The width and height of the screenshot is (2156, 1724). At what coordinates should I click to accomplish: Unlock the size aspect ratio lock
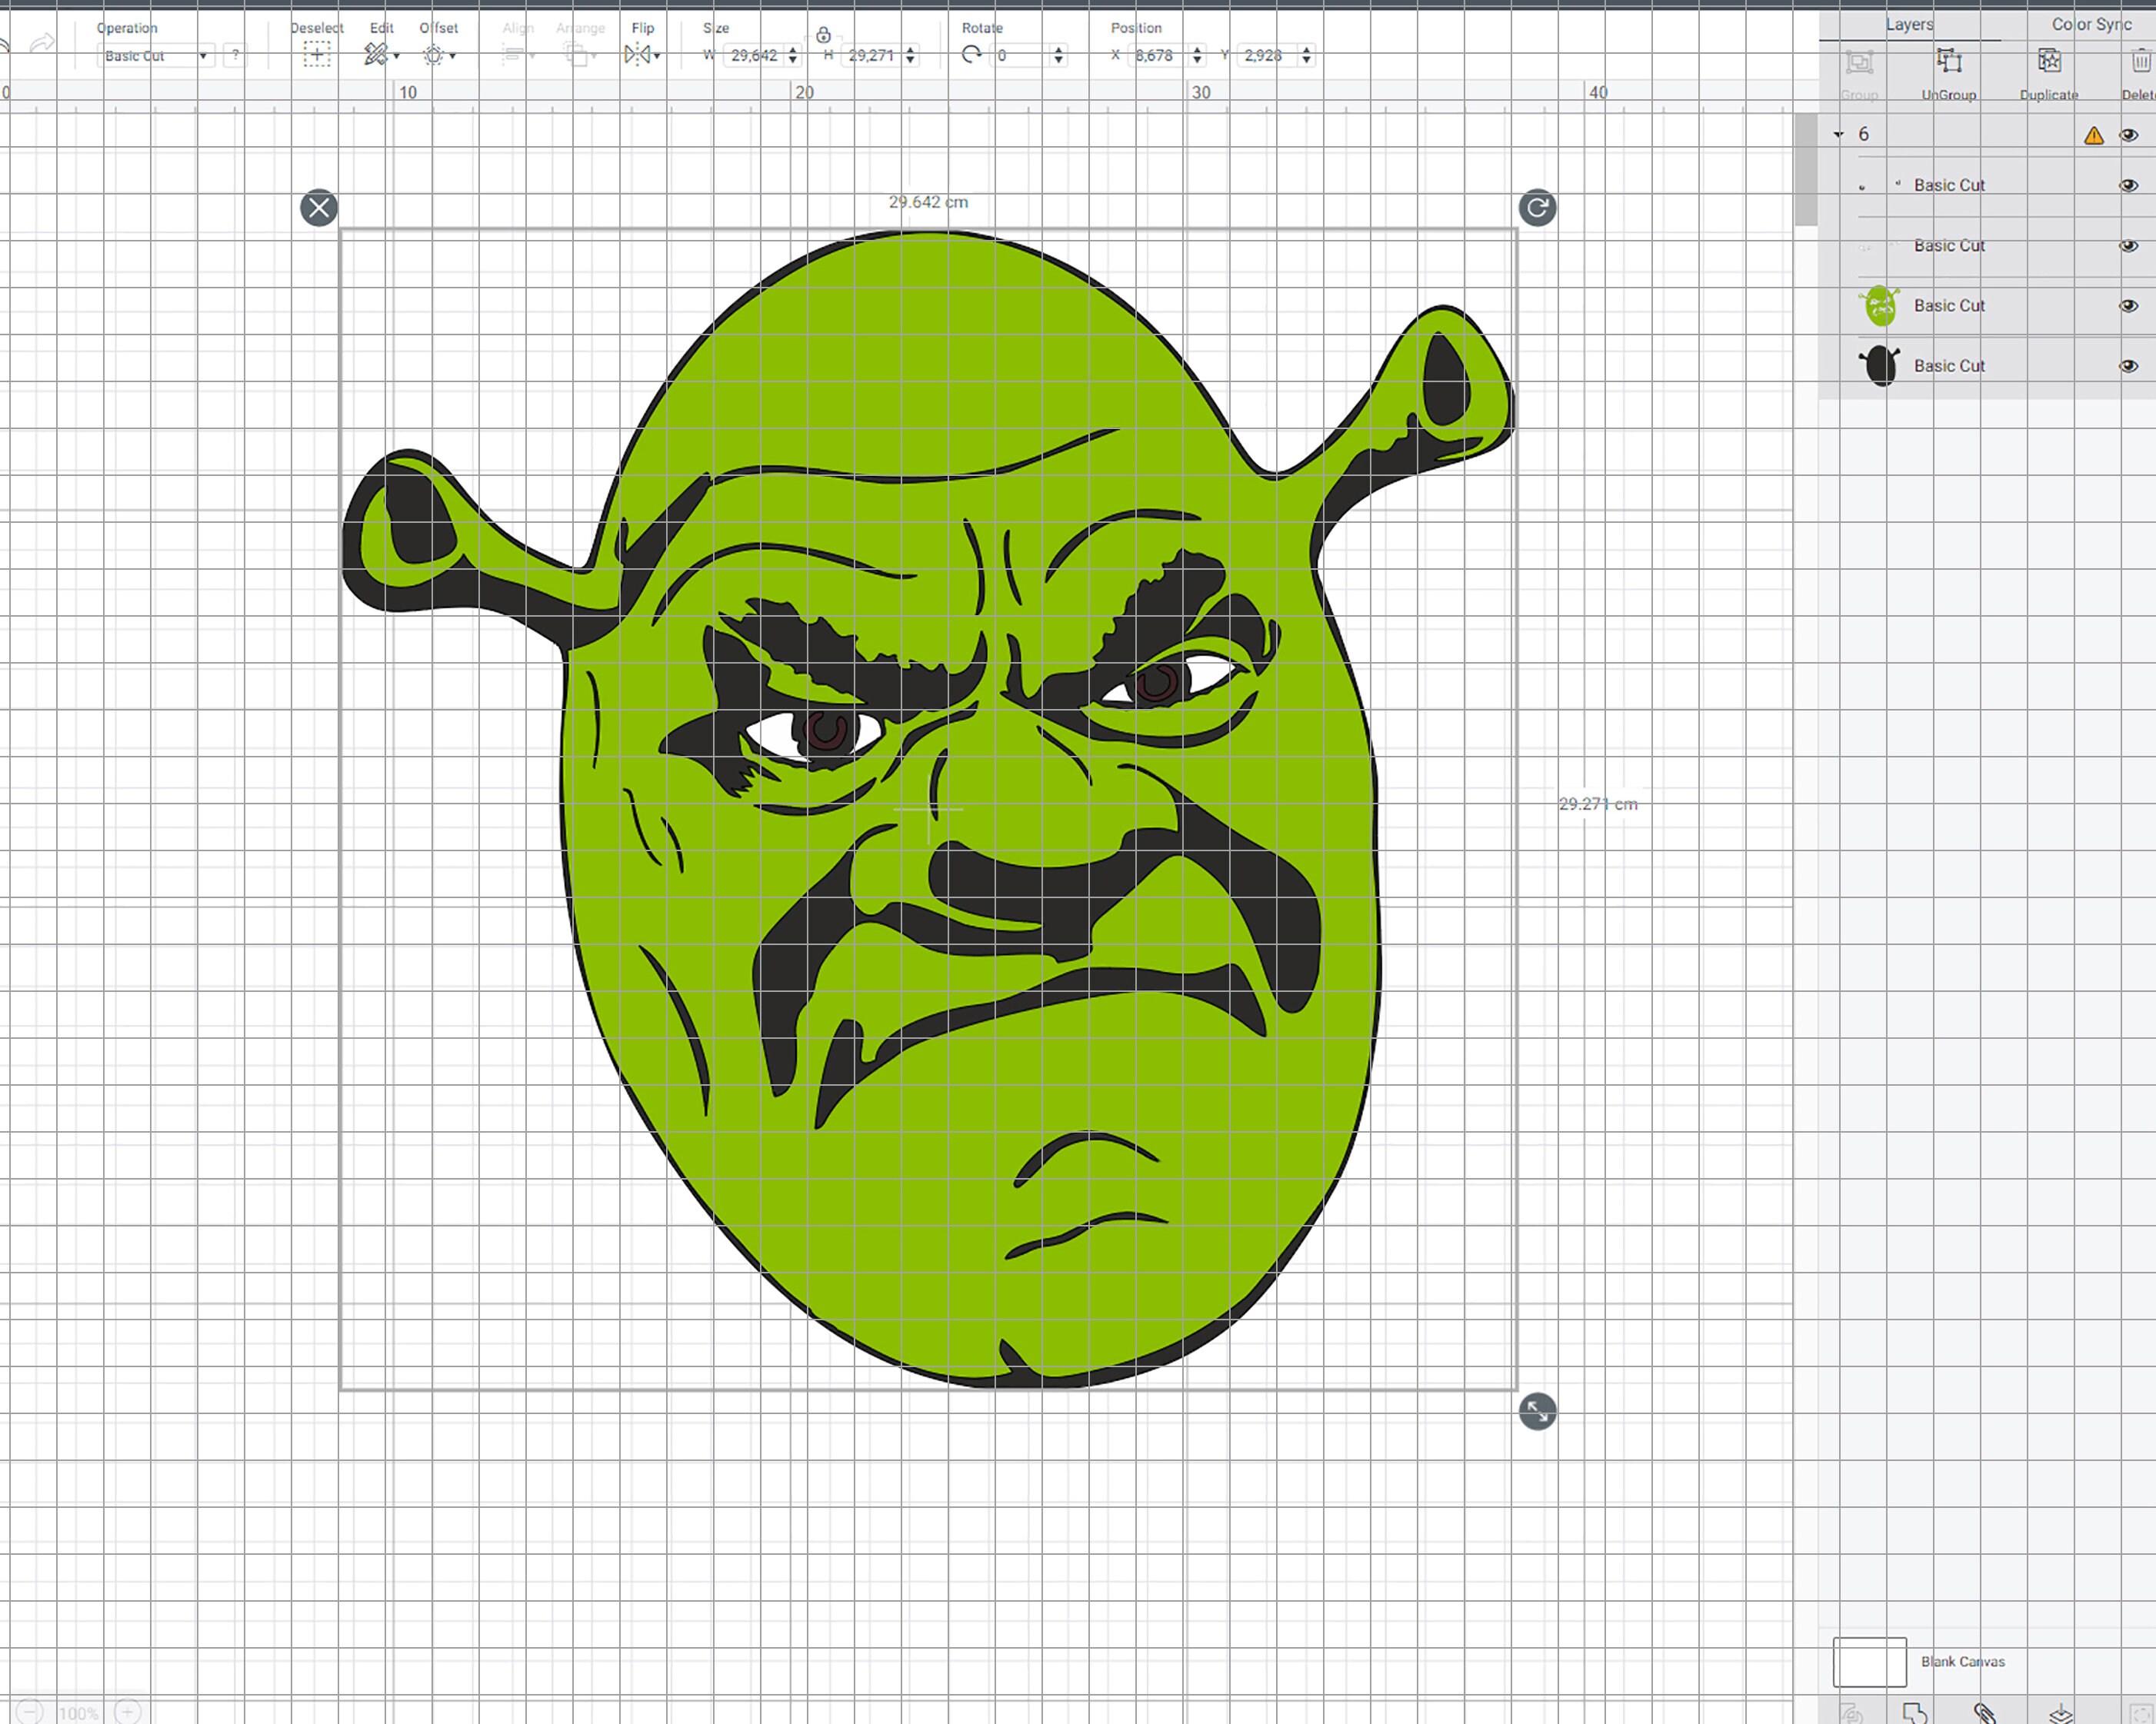824,34
